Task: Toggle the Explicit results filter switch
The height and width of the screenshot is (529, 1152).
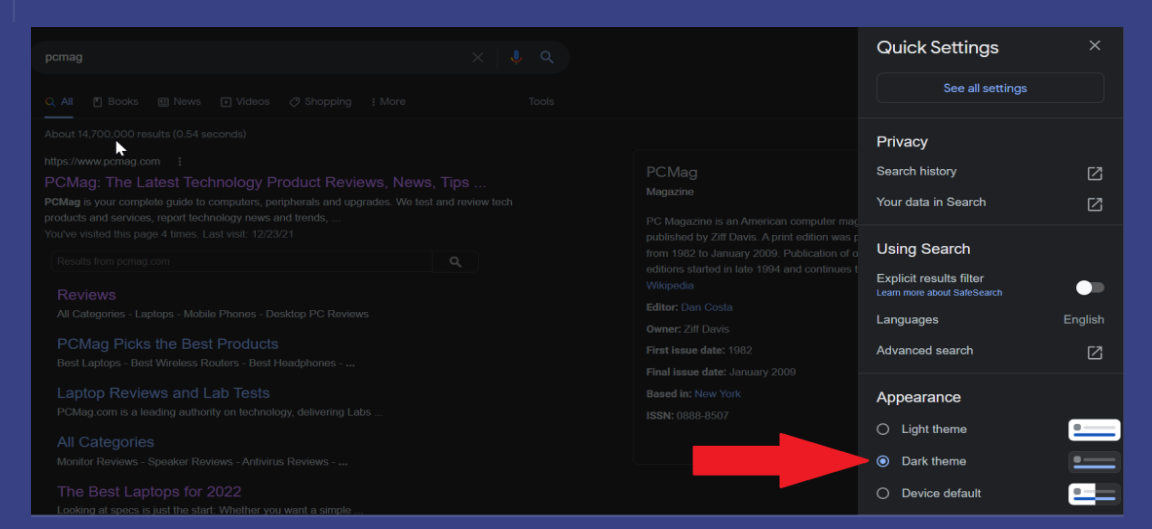Action: tap(1090, 287)
